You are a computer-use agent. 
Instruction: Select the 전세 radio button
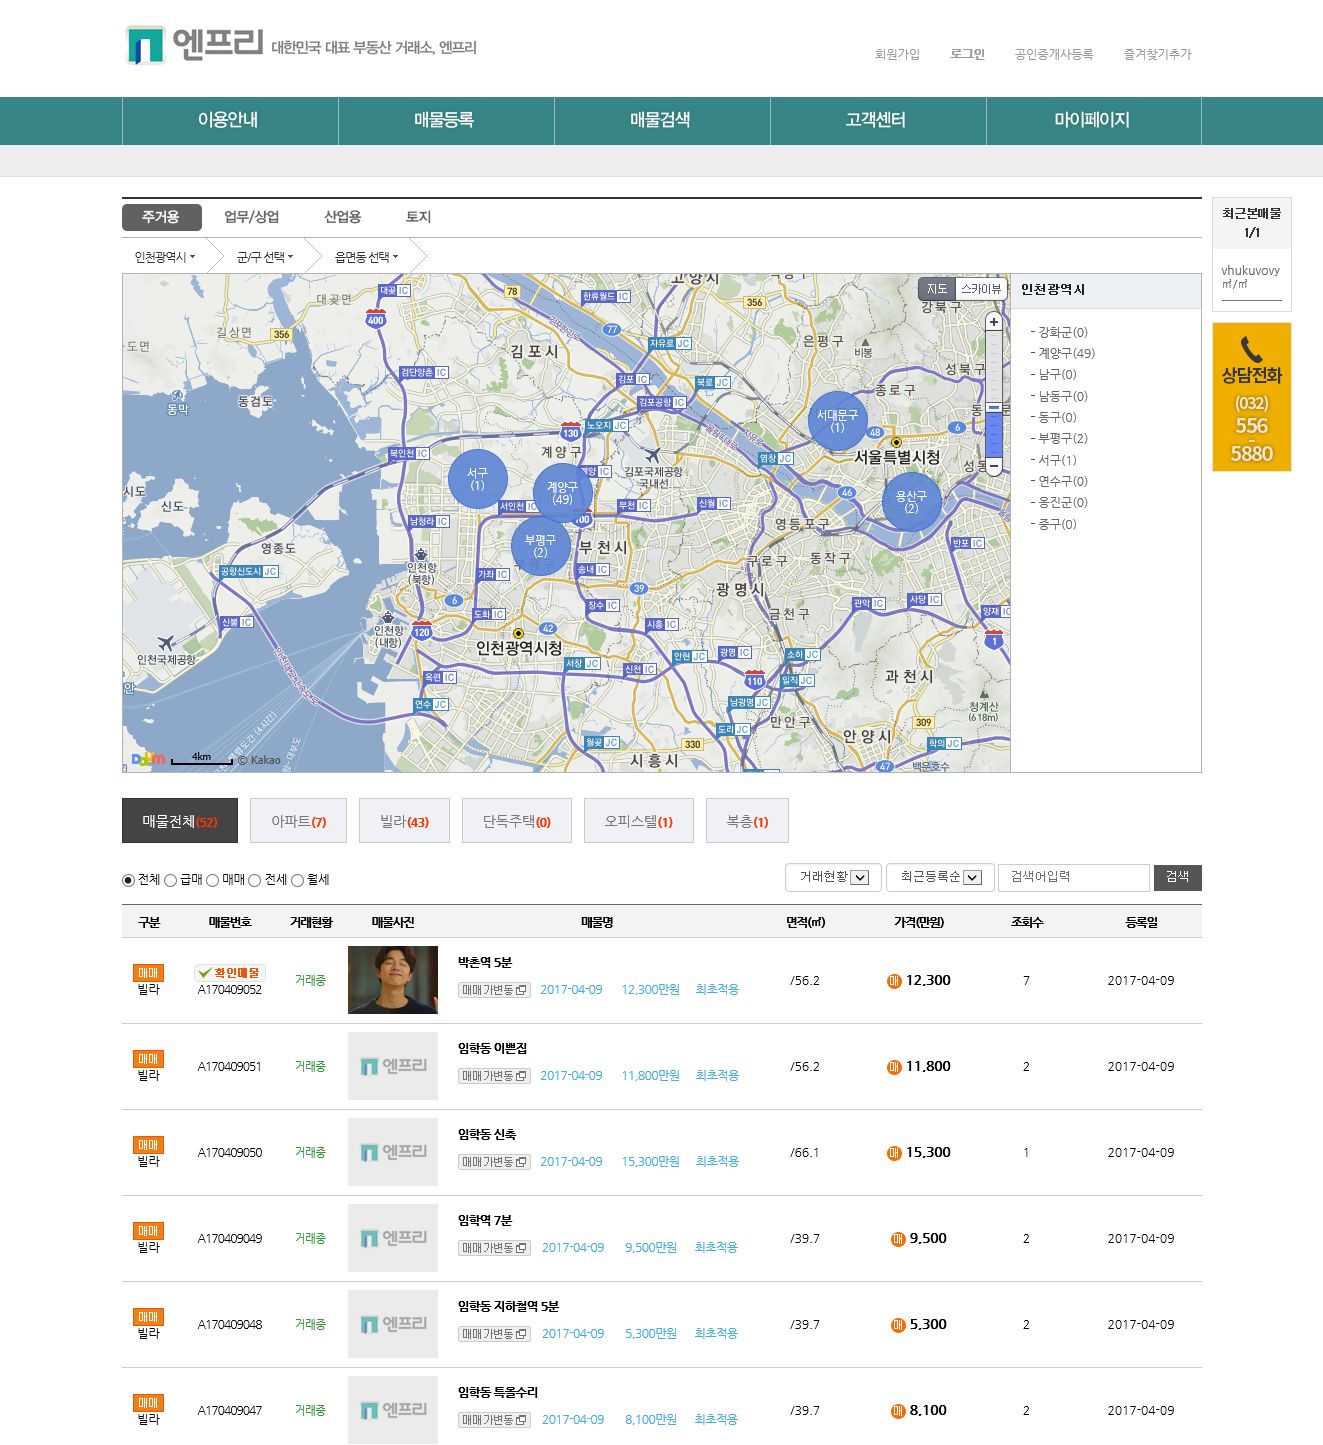(254, 880)
